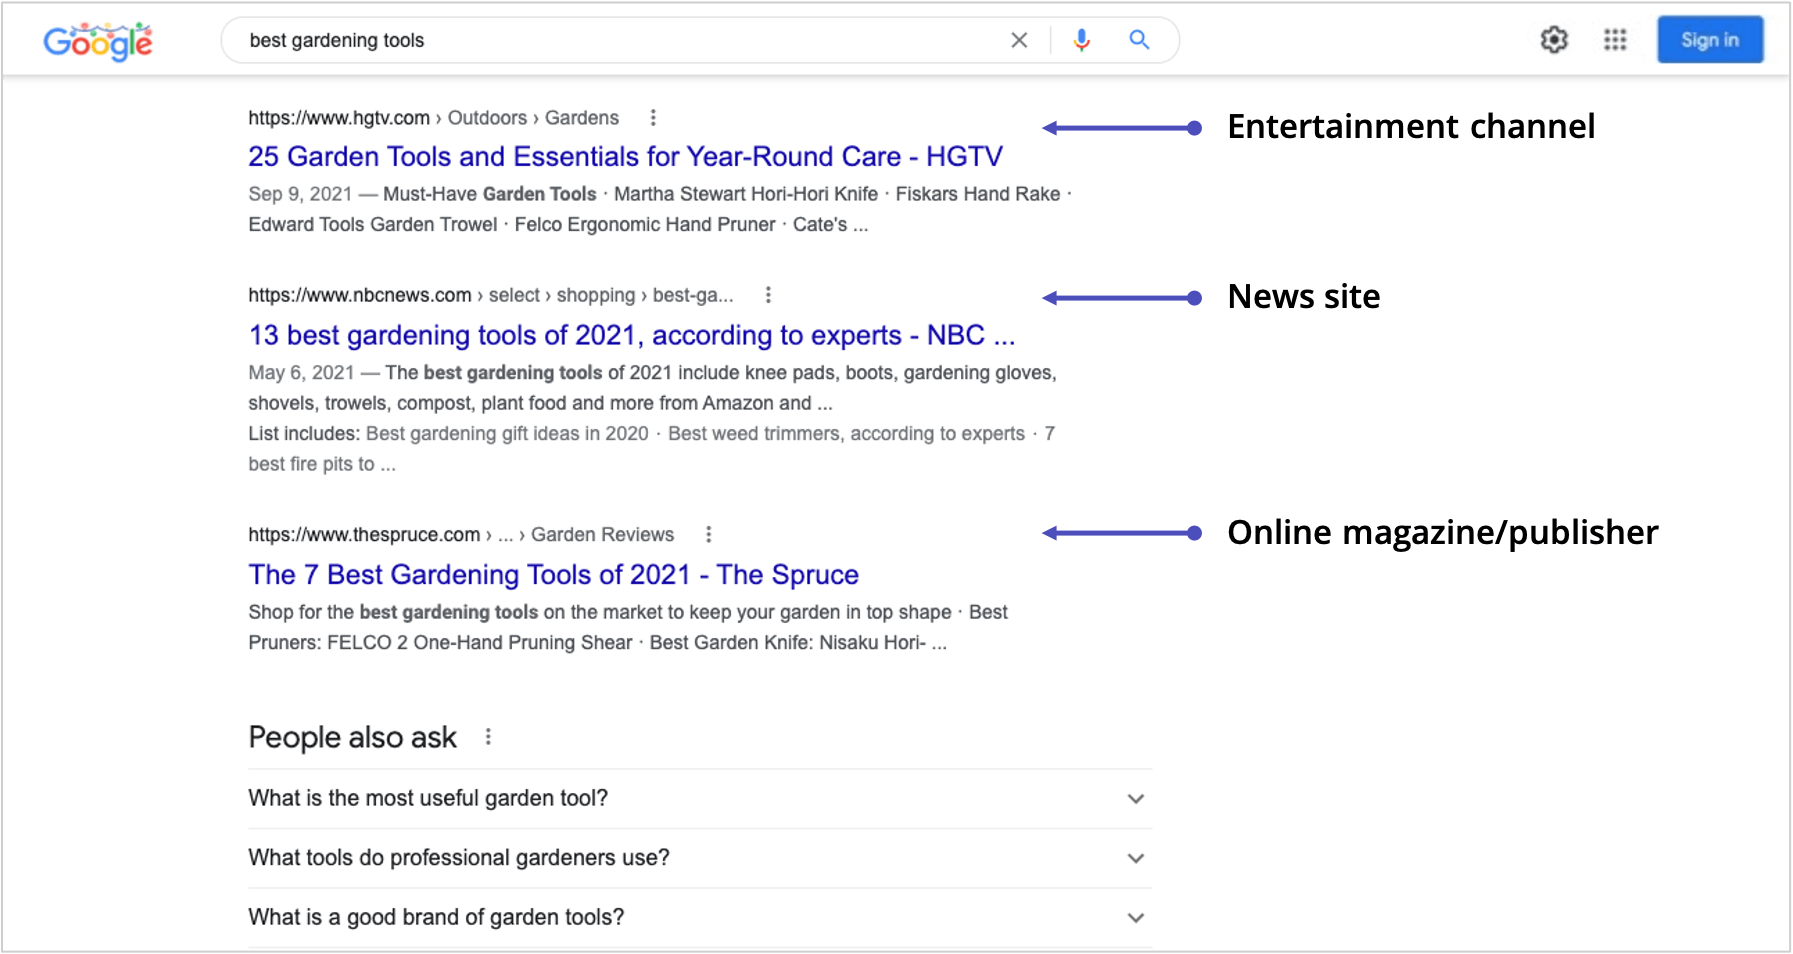Click the Sign in button
Screen dimensions: 1793x954
tap(1709, 40)
